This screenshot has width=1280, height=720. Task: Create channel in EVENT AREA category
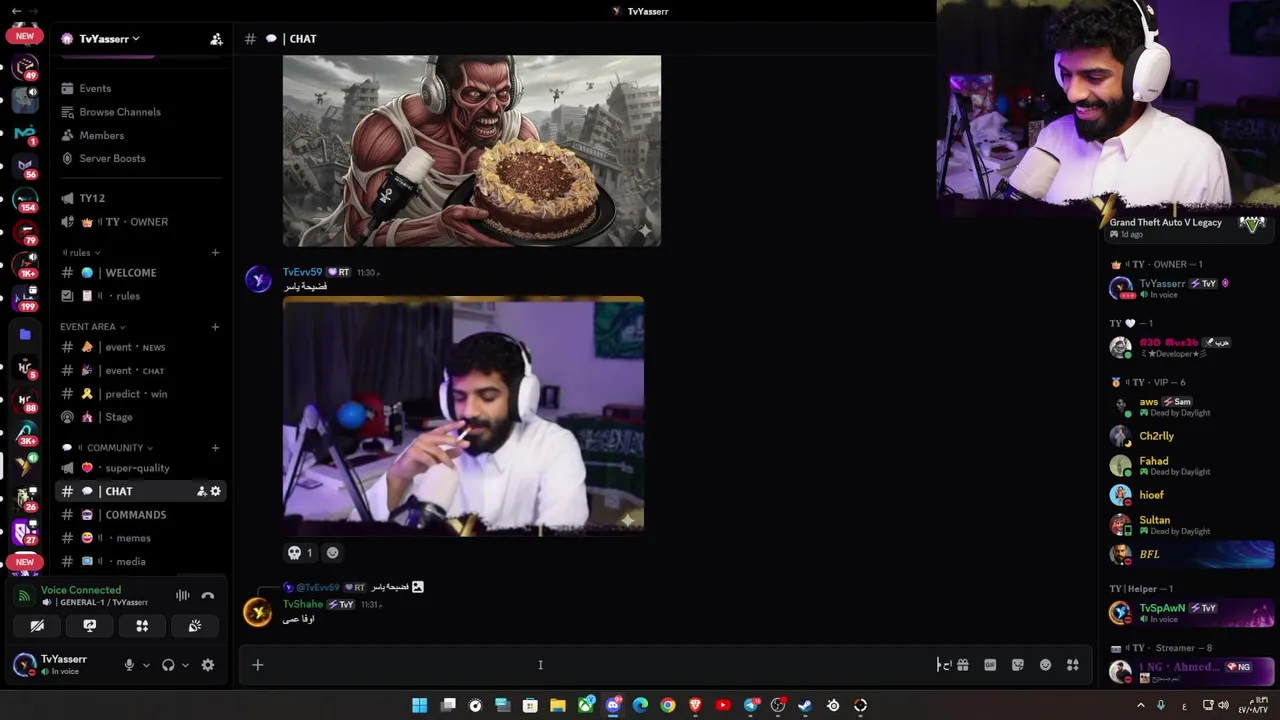tap(215, 327)
